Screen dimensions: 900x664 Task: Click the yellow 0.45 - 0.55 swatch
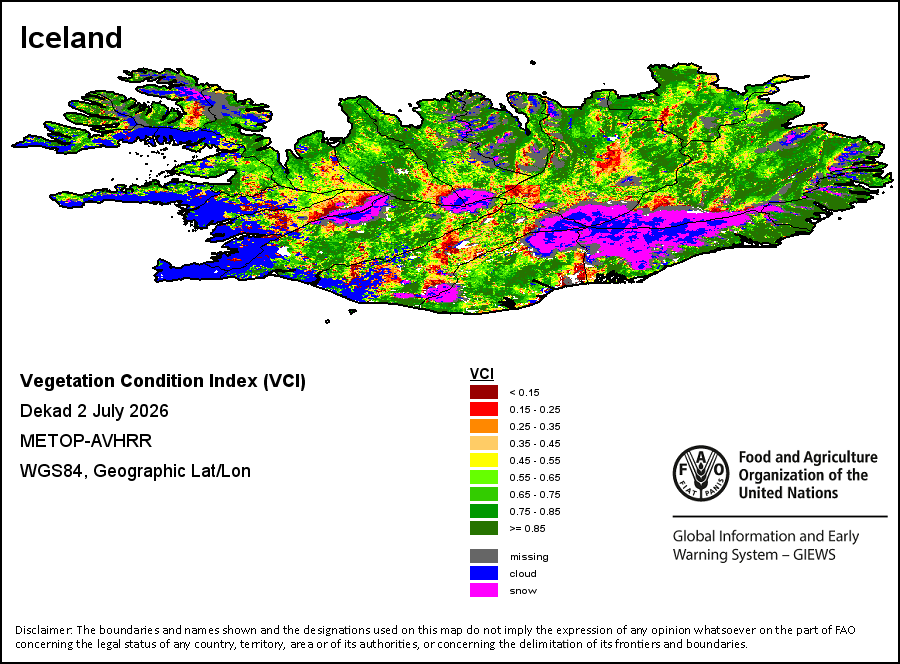(x=484, y=460)
